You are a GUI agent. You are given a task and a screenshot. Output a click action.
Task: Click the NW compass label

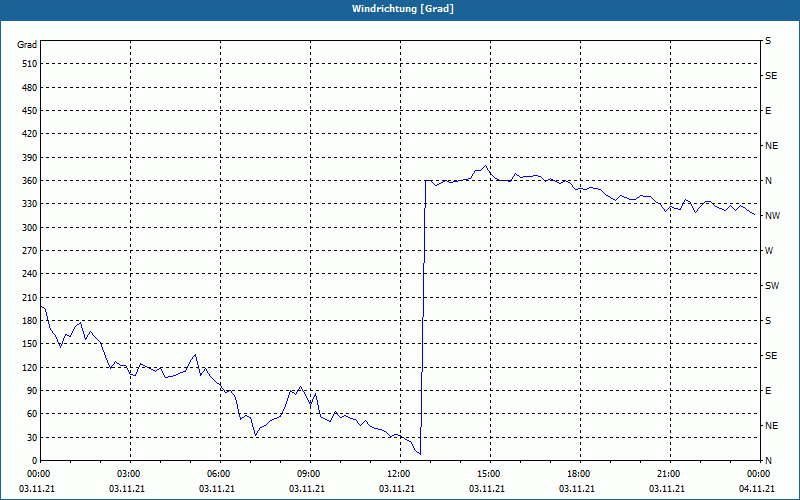pyautogui.click(x=772, y=216)
